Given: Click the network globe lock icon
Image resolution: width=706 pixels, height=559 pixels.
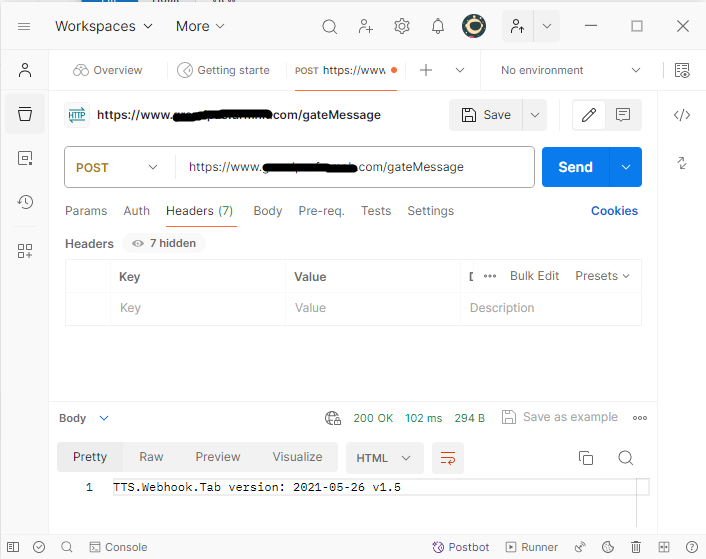Looking at the screenshot, I should (x=333, y=418).
